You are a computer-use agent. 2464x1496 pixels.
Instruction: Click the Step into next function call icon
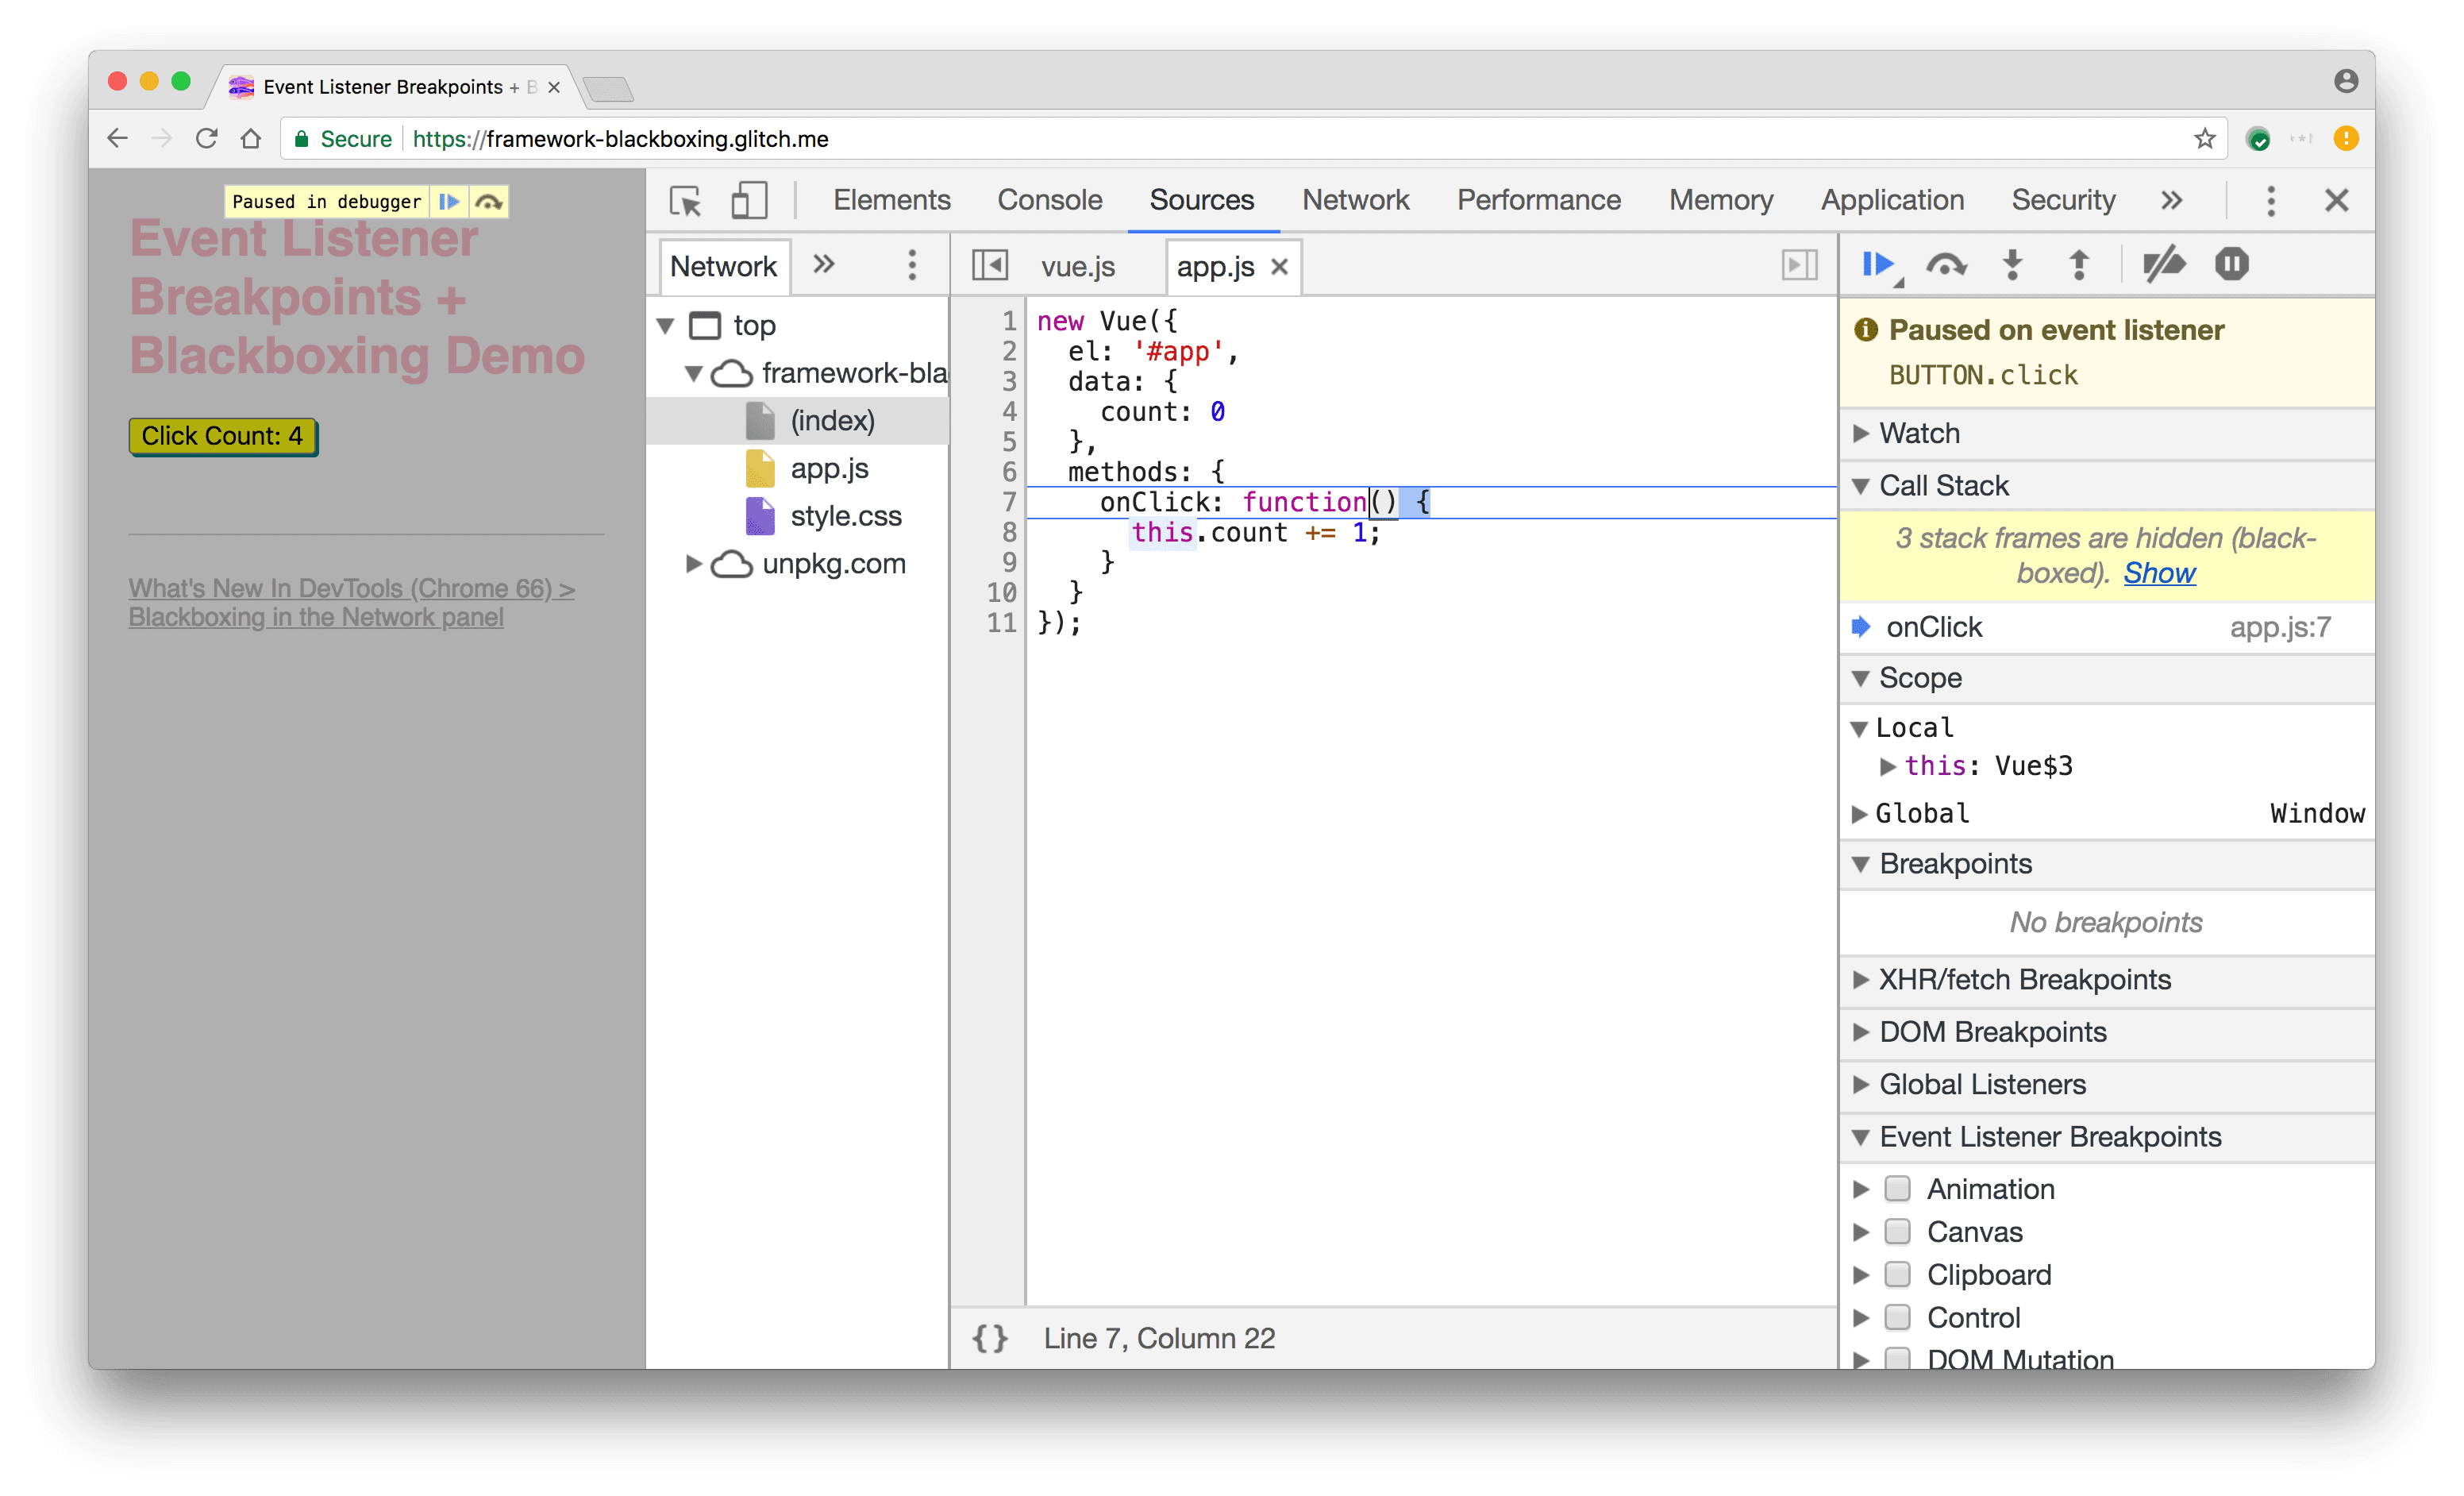2012,262
